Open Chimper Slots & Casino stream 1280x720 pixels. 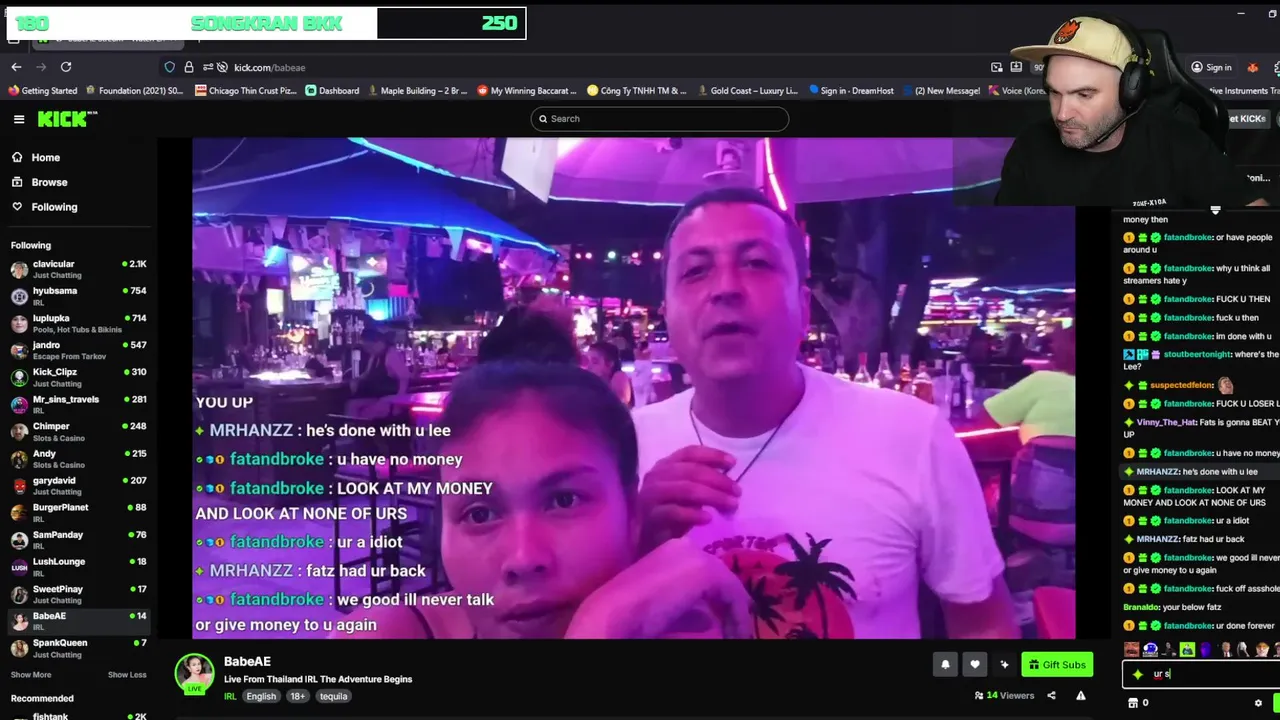78,431
